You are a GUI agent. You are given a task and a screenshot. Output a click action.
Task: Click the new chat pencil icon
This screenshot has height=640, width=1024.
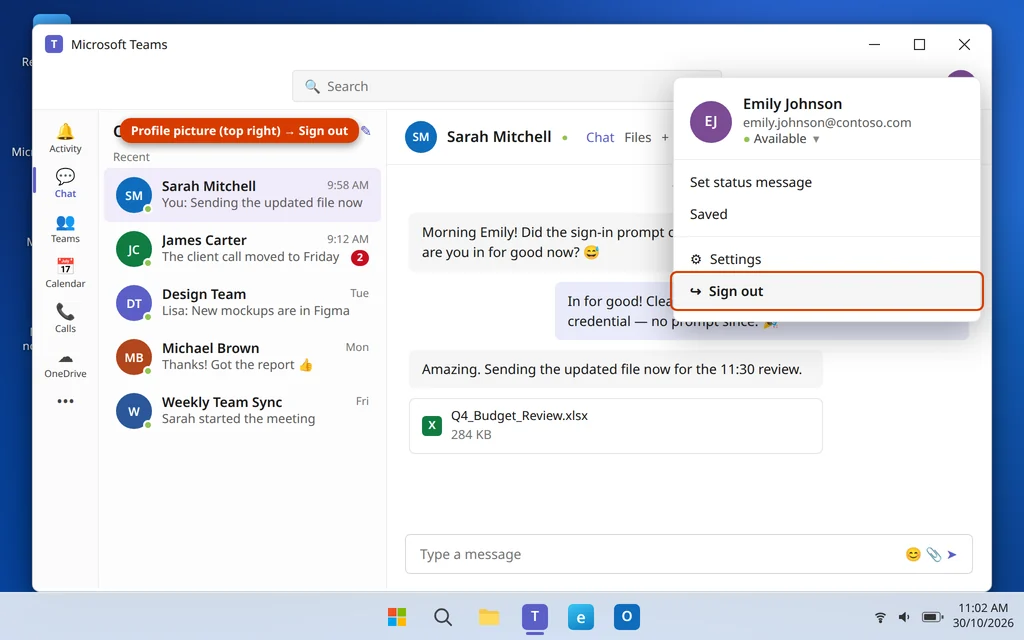coord(366,131)
